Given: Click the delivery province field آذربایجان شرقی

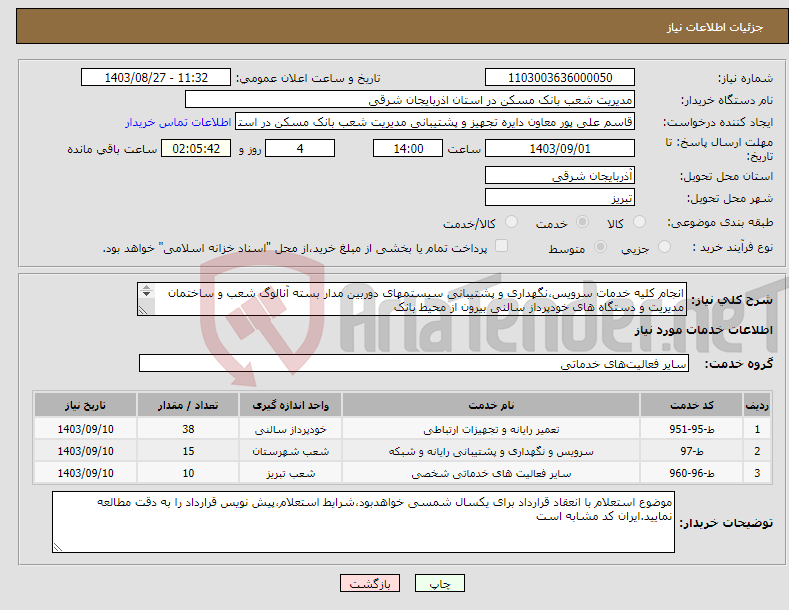Looking at the screenshot, I should point(560,175).
